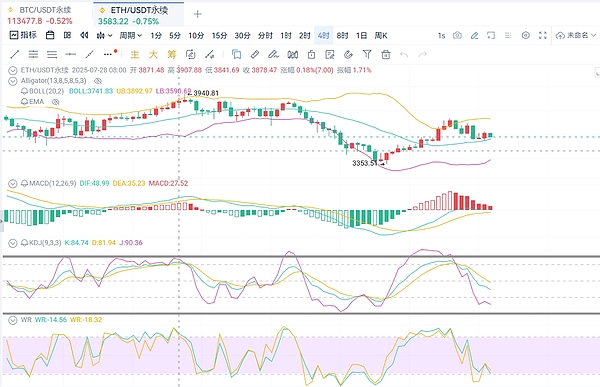Select the 1日 timeframe button
Image resolution: width=600 pixels, height=387 pixels.
pyautogui.click(x=362, y=36)
